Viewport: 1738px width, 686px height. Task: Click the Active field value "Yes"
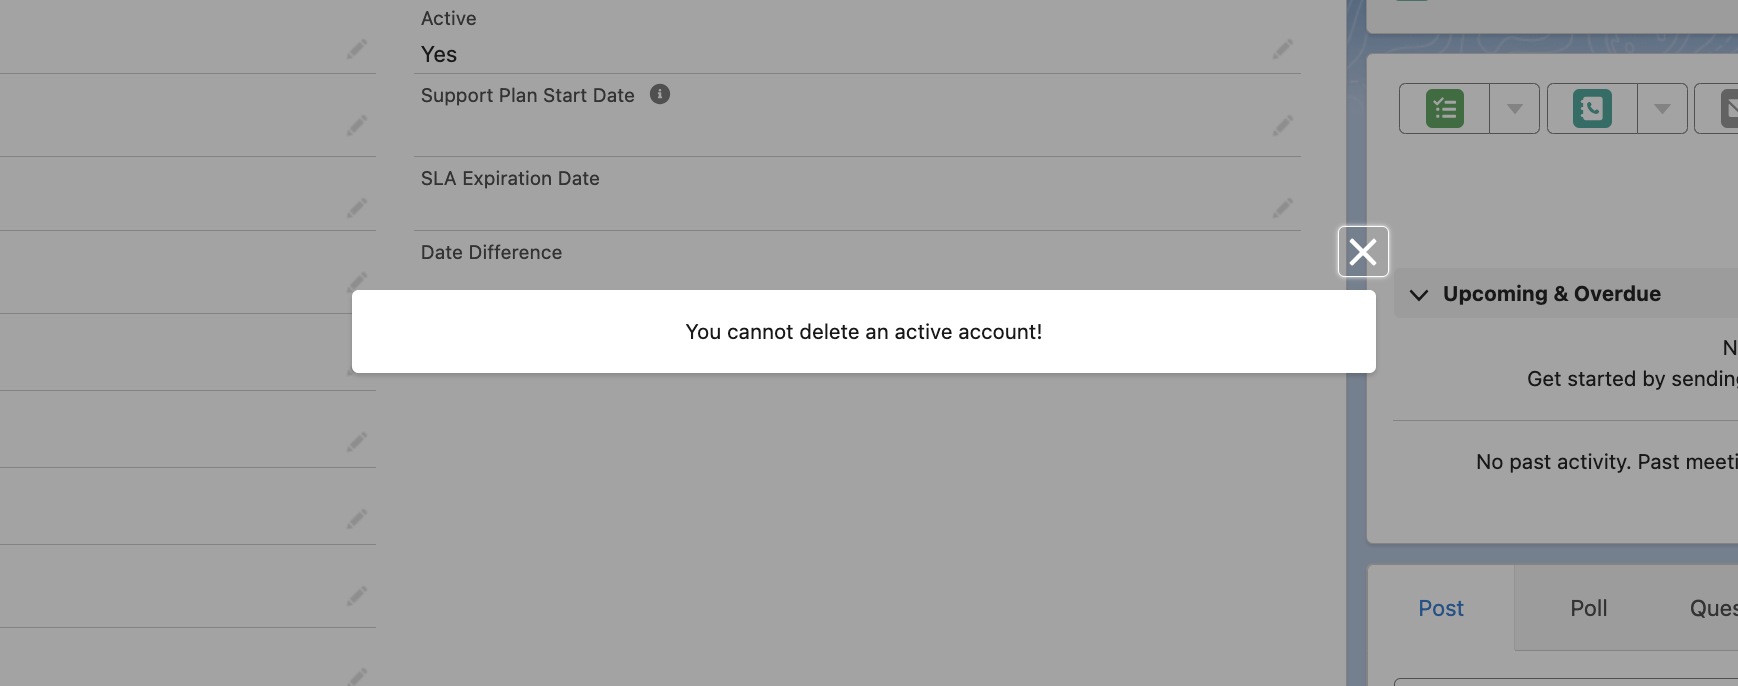[x=439, y=55]
